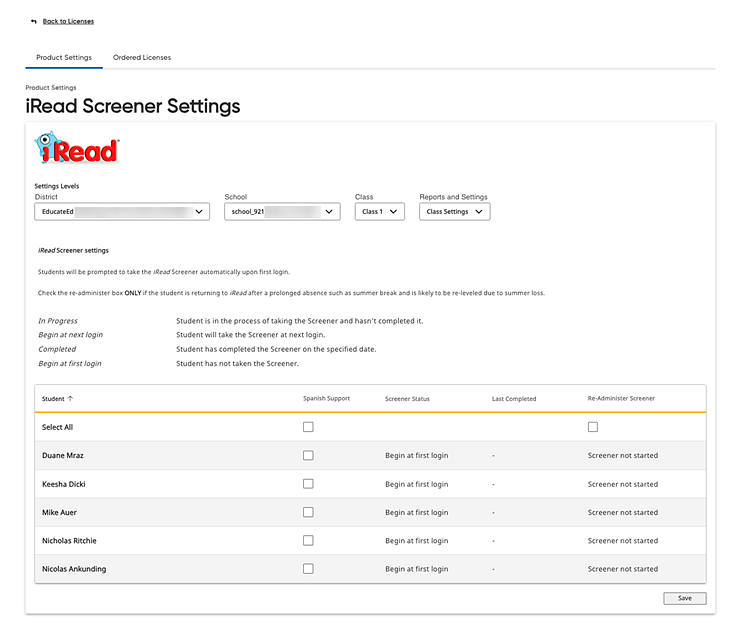The height and width of the screenshot is (634, 742).
Task: Sort by the Student column arrow
Action: click(x=71, y=398)
